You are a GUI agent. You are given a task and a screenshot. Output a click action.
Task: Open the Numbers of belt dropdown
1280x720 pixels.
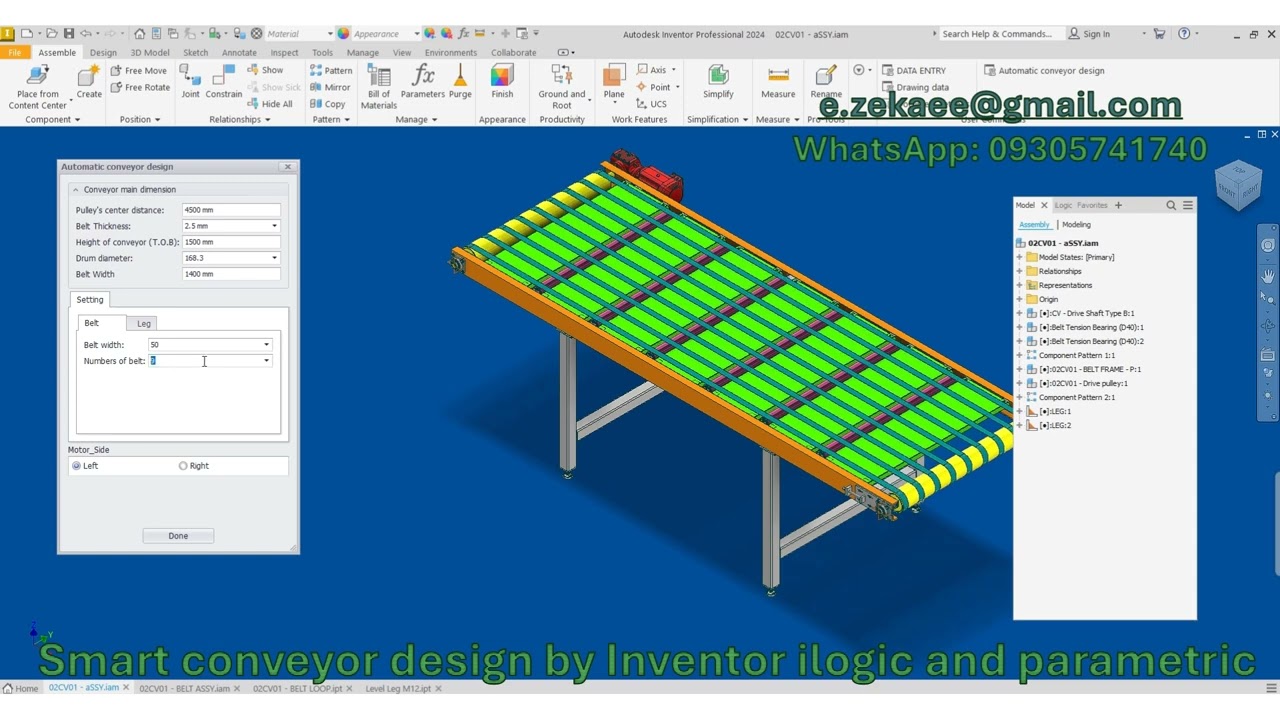(266, 361)
